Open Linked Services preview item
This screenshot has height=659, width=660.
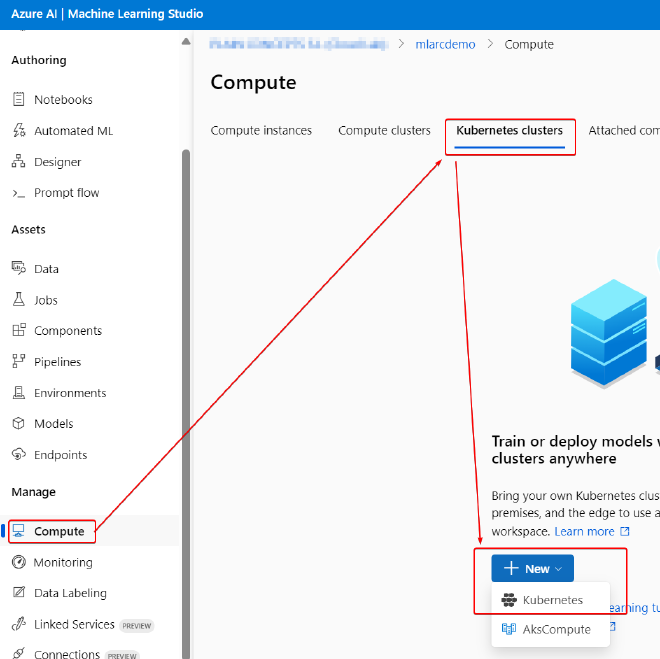74,624
